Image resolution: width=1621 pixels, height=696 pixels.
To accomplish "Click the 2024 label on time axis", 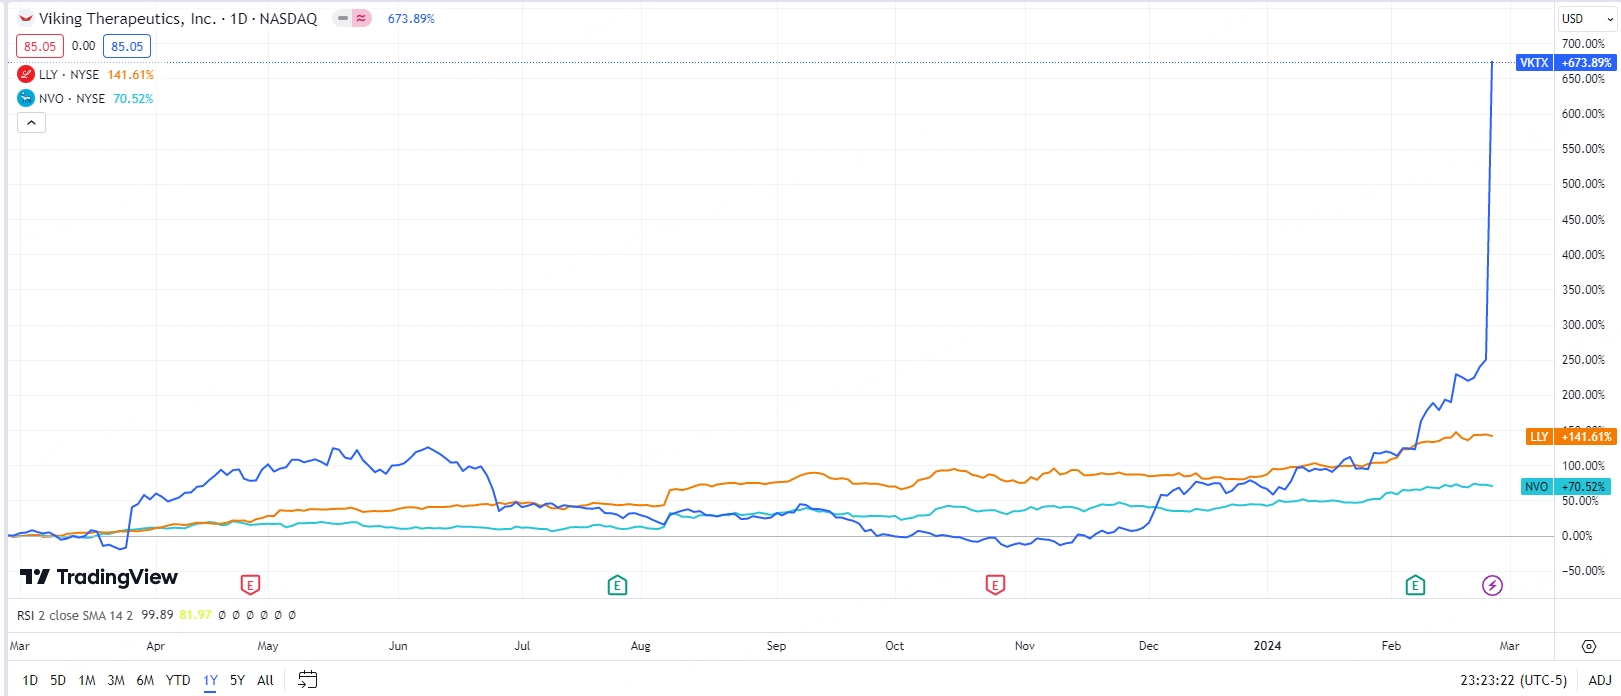I will tap(1267, 646).
